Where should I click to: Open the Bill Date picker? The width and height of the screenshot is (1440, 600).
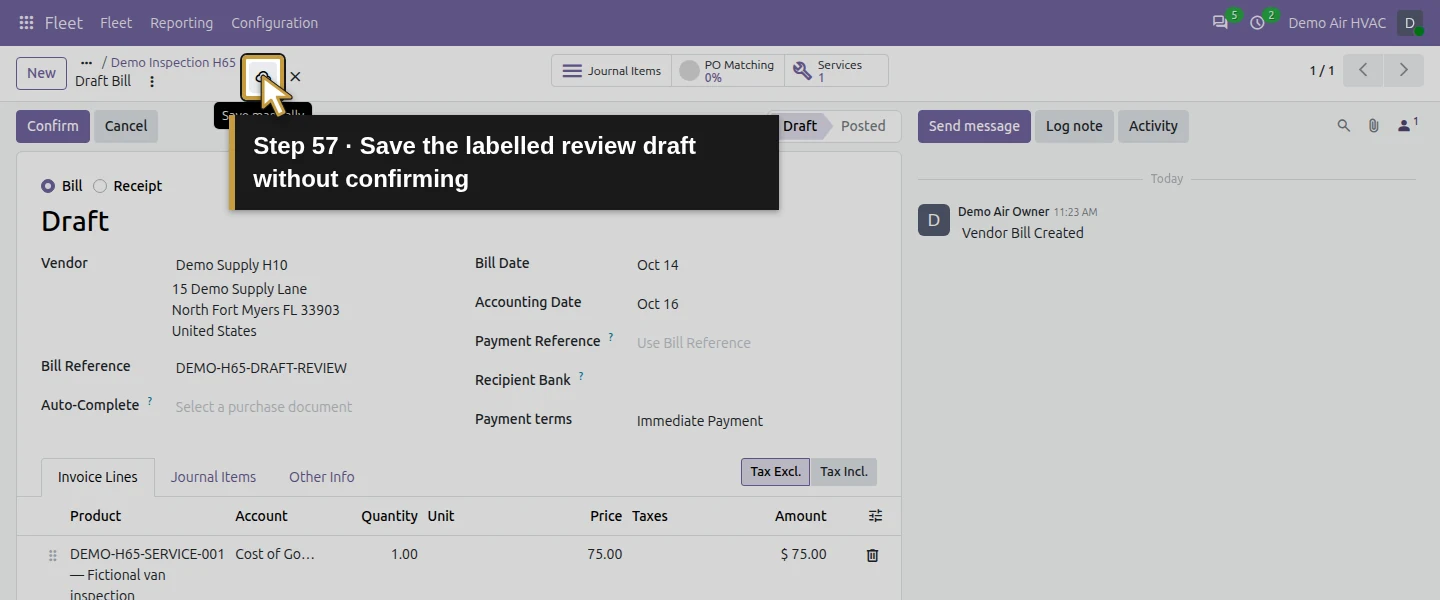(755, 265)
